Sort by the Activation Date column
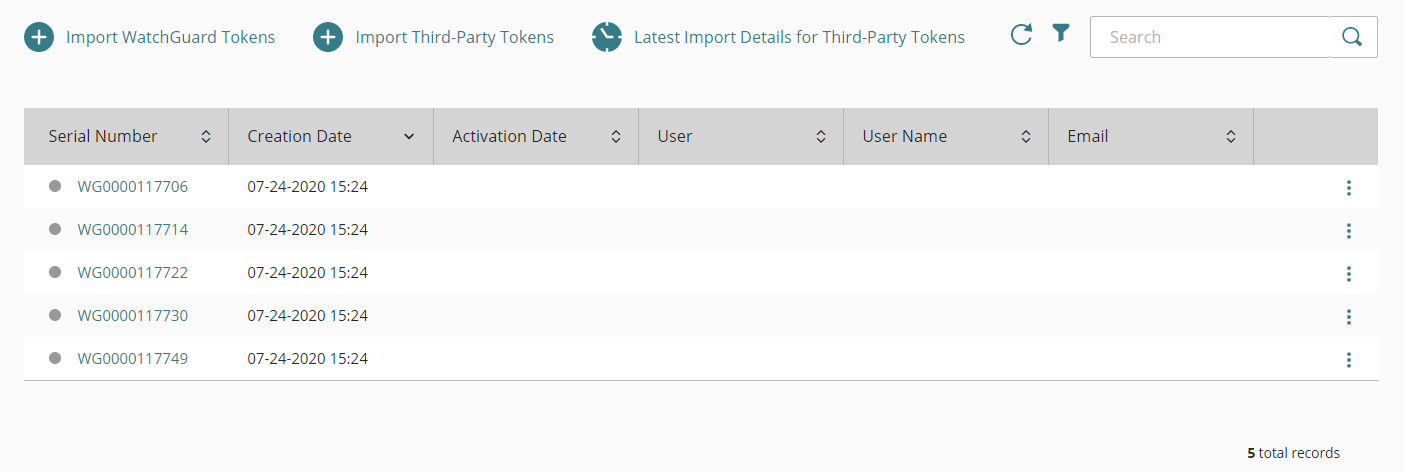The width and height of the screenshot is (1404, 472). [614, 137]
